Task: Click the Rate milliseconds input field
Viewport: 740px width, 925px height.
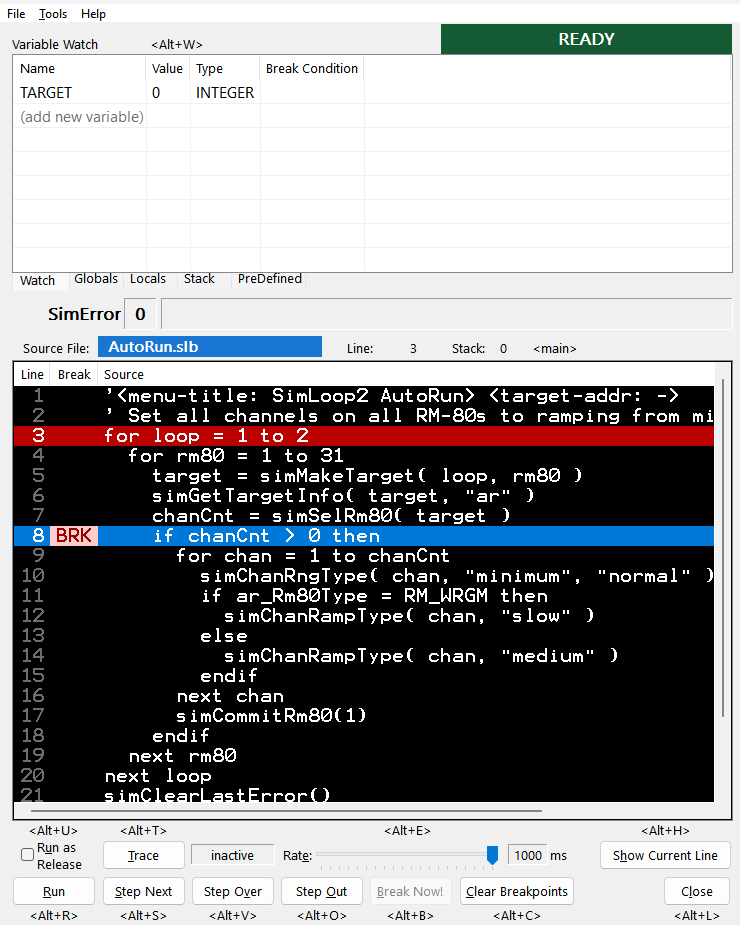Action: (x=527, y=855)
